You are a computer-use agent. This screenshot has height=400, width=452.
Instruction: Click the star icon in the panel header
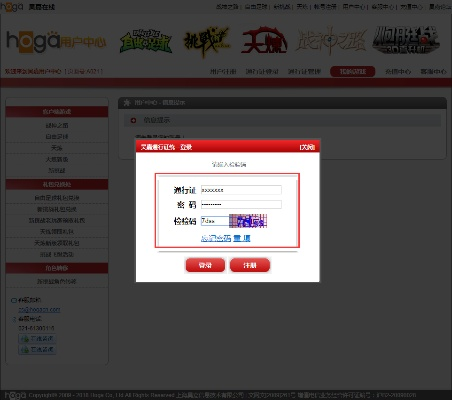(x=127, y=103)
